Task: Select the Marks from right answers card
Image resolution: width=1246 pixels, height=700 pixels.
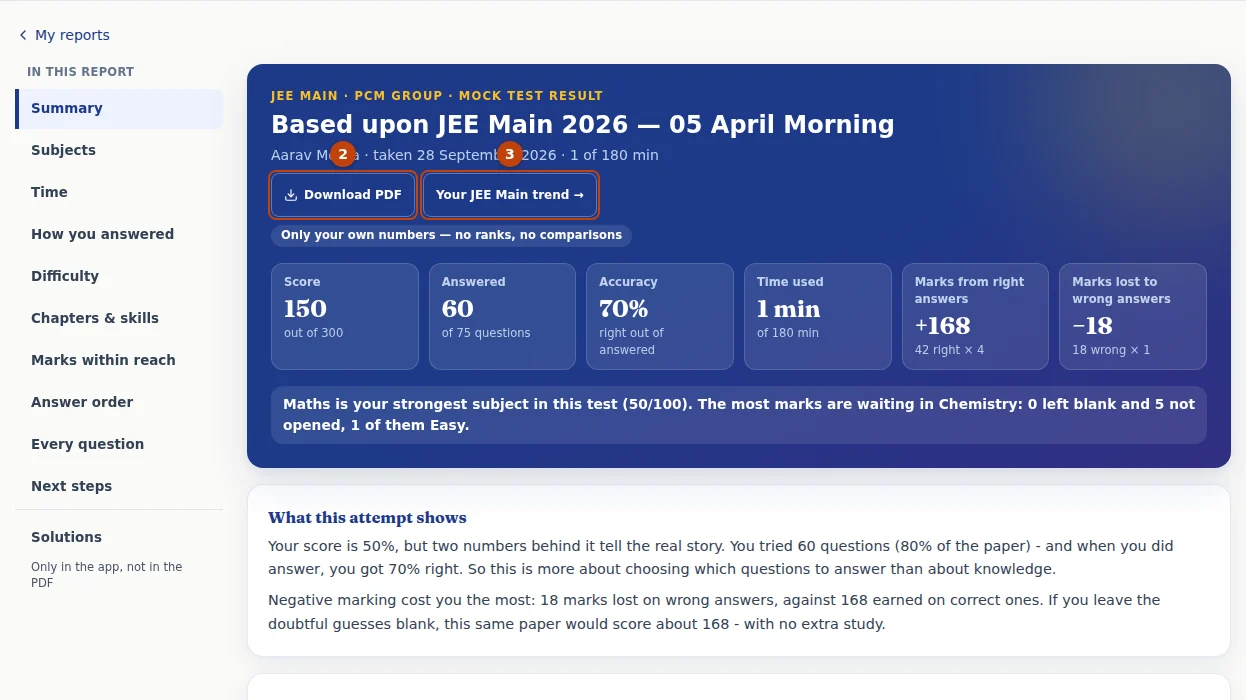Action: coord(975,316)
